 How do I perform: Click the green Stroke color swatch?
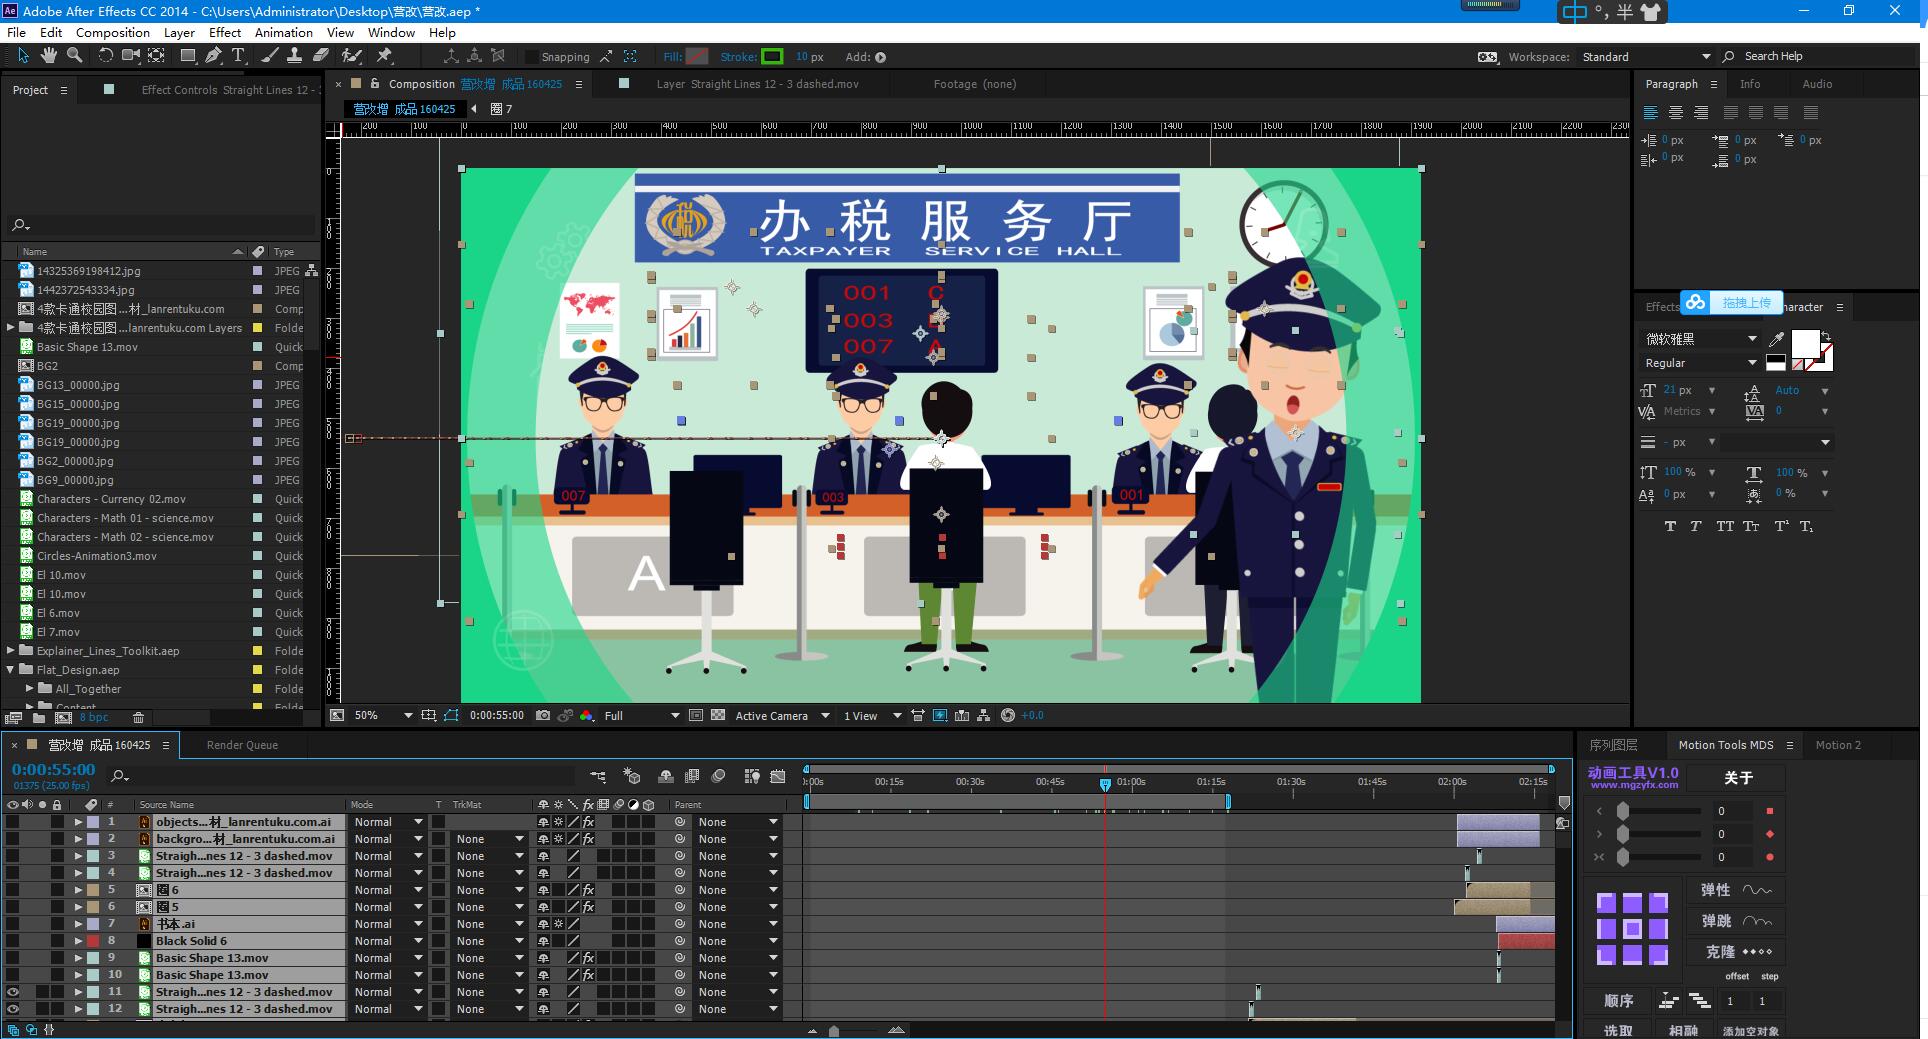tap(772, 57)
